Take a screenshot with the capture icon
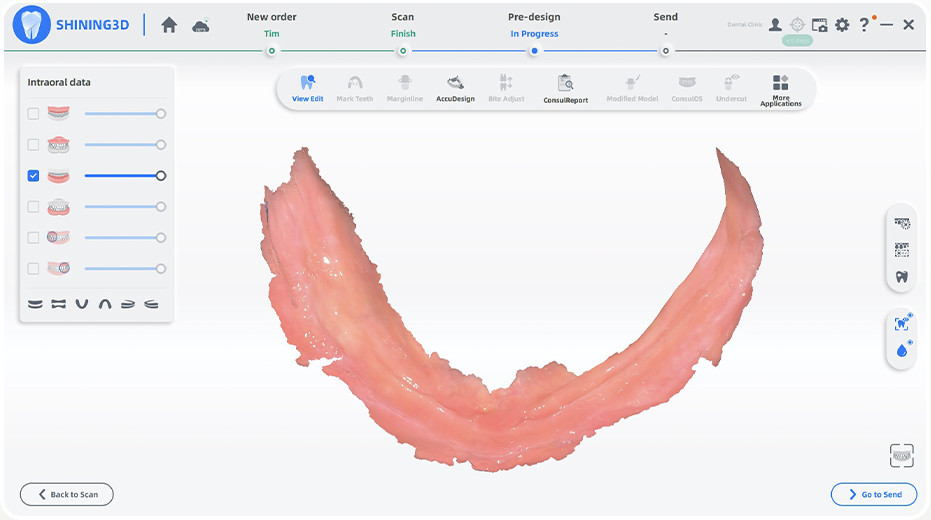Image resolution: width=931 pixels, height=520 pixels. pos(819,25)
